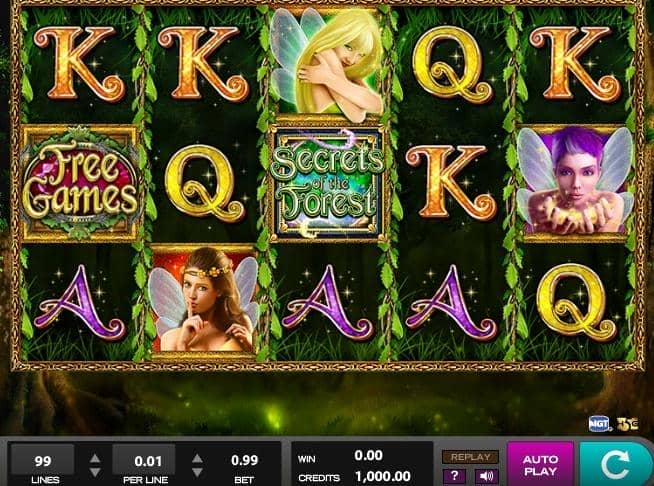Click the blonde fairy symbol
The image size is (654, 486).
(x=327, y=63)
